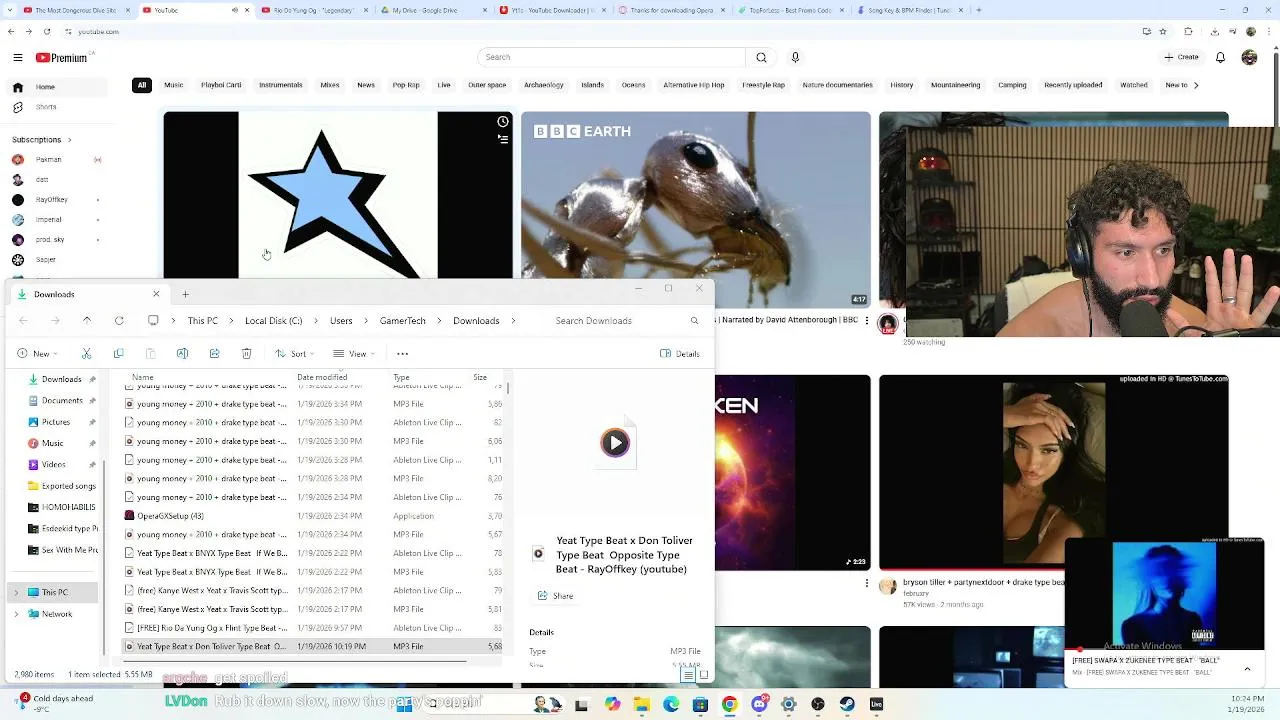Select the 'Alternative Hip Hop' chip

pos(694,85)
